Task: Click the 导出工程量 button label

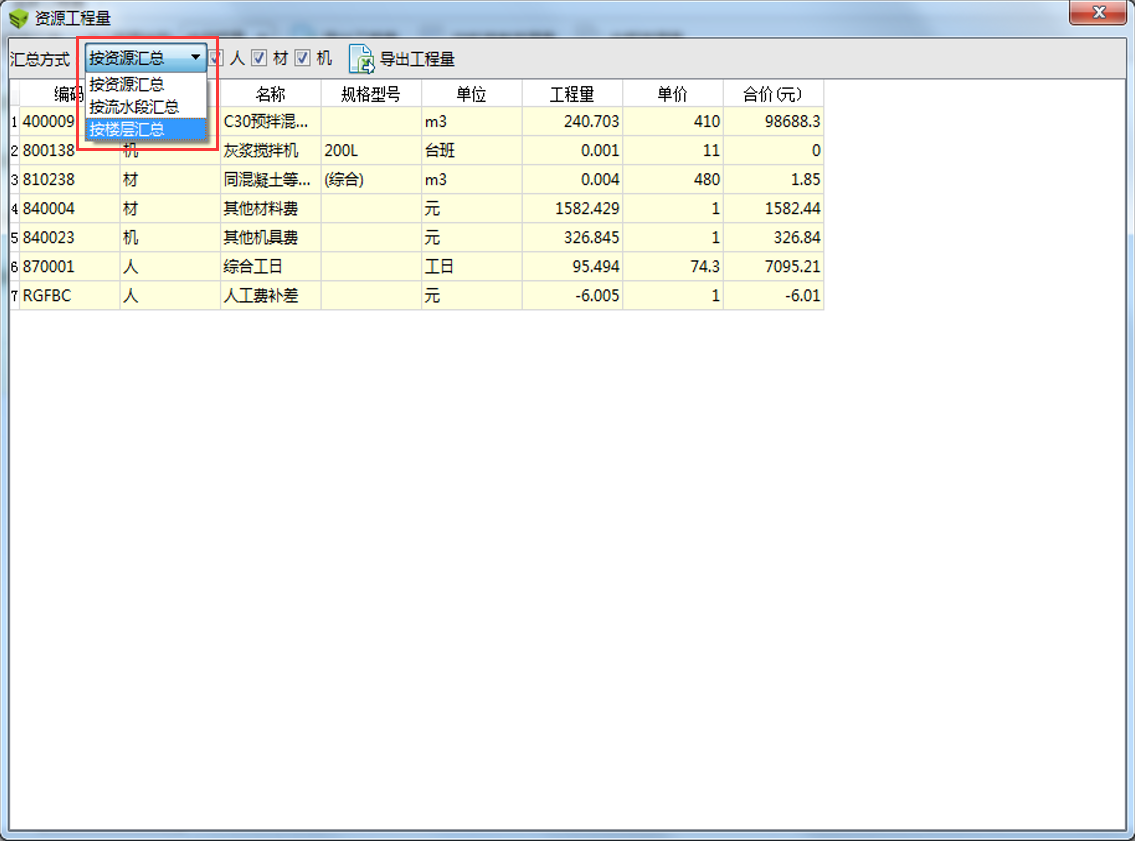Action: click(417, 59)
